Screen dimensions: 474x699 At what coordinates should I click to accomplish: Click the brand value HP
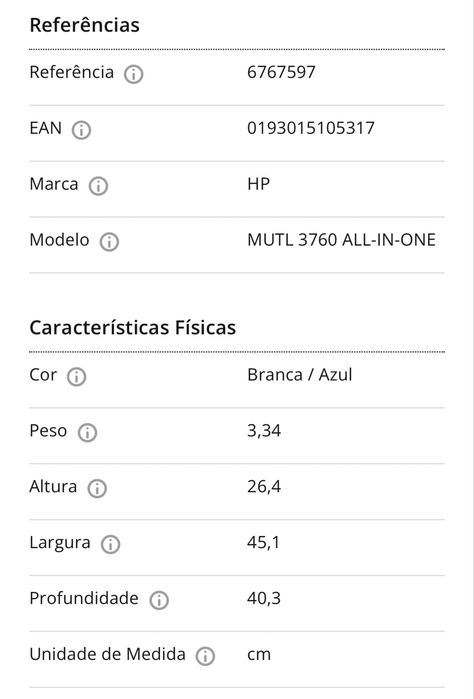[259, 184]
